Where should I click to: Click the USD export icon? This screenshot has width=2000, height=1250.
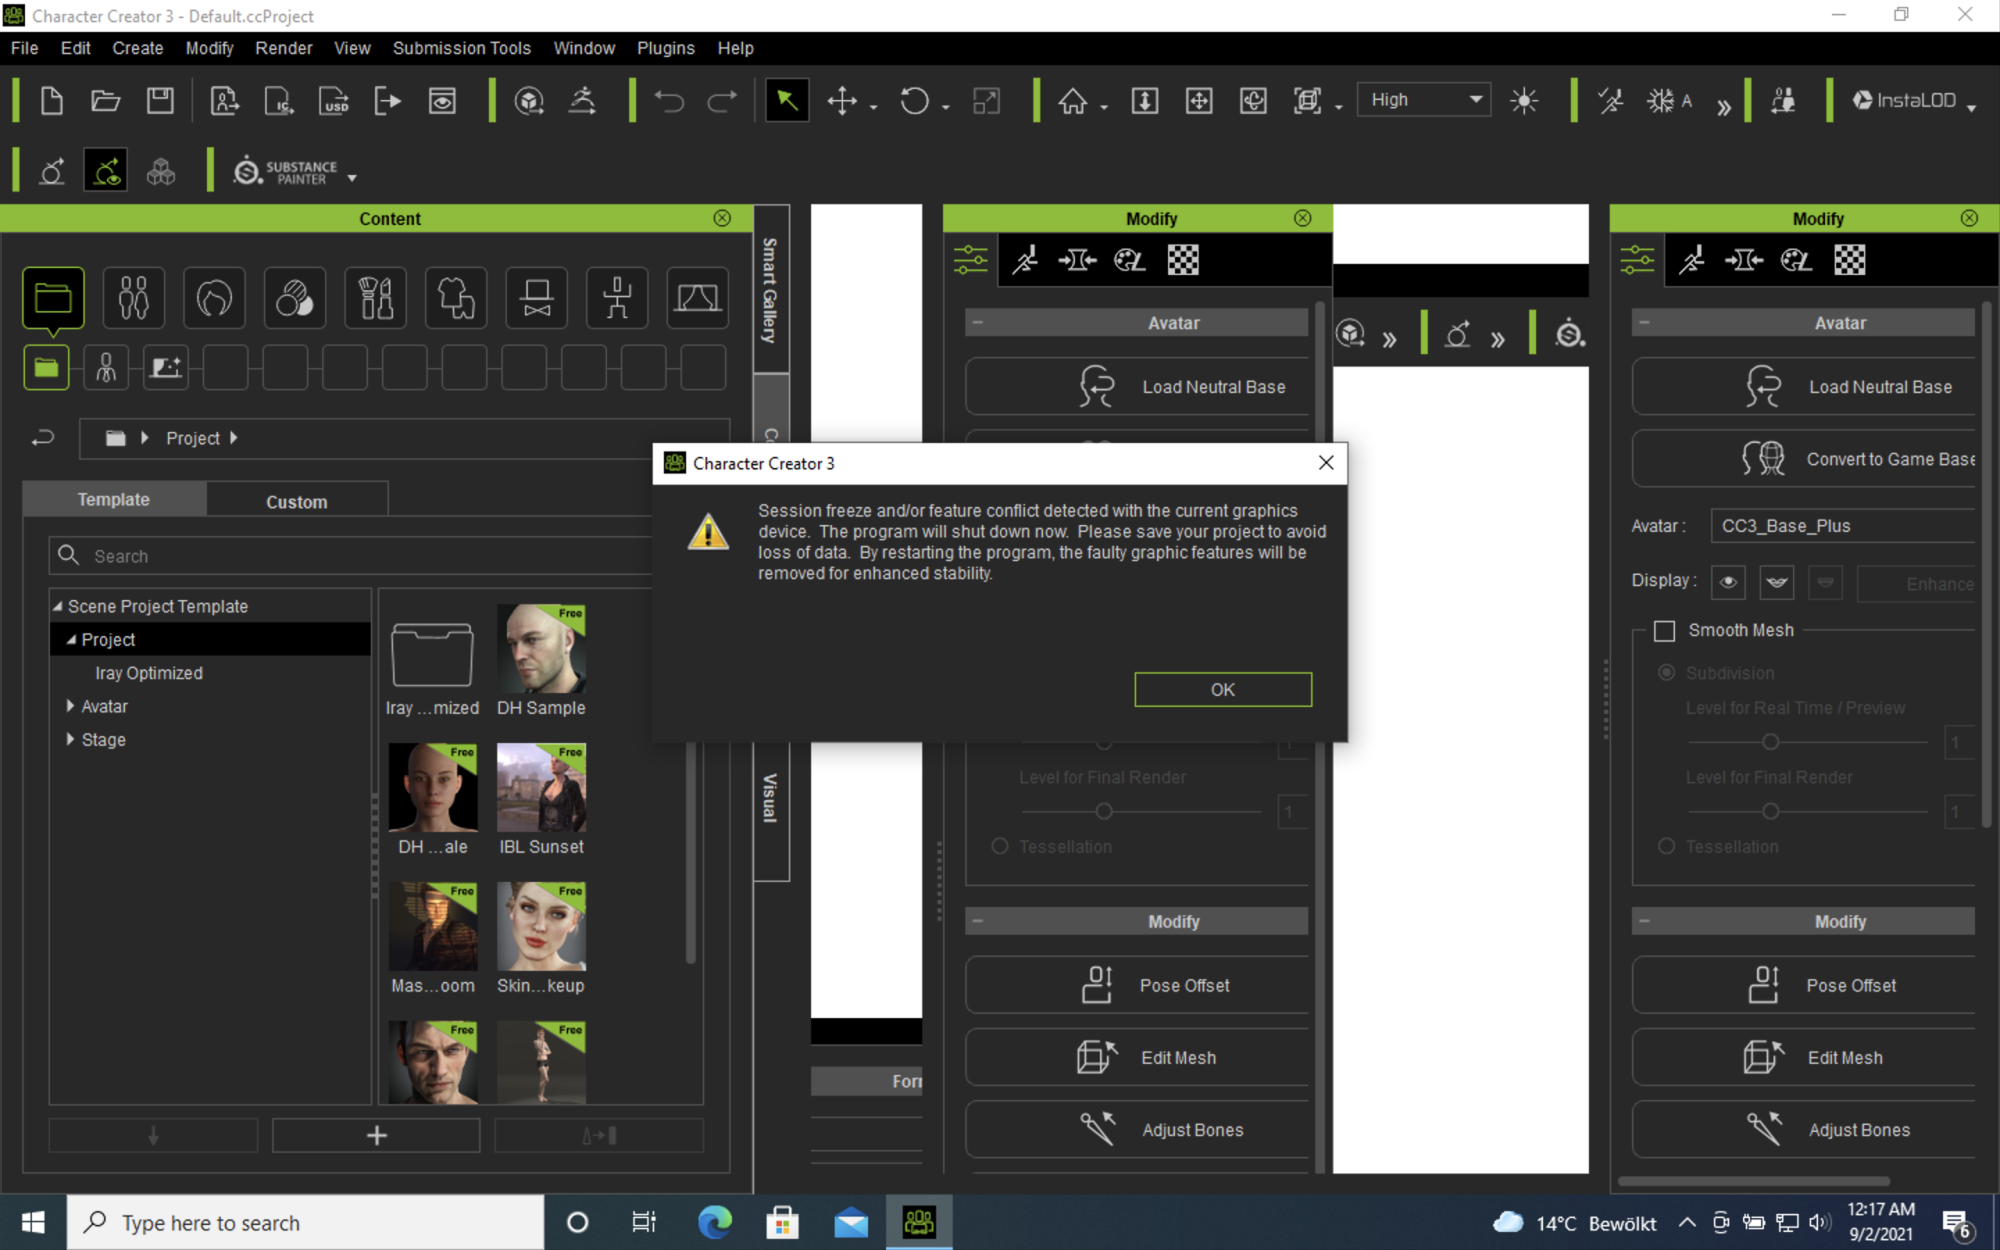click(x=334, y=101)
